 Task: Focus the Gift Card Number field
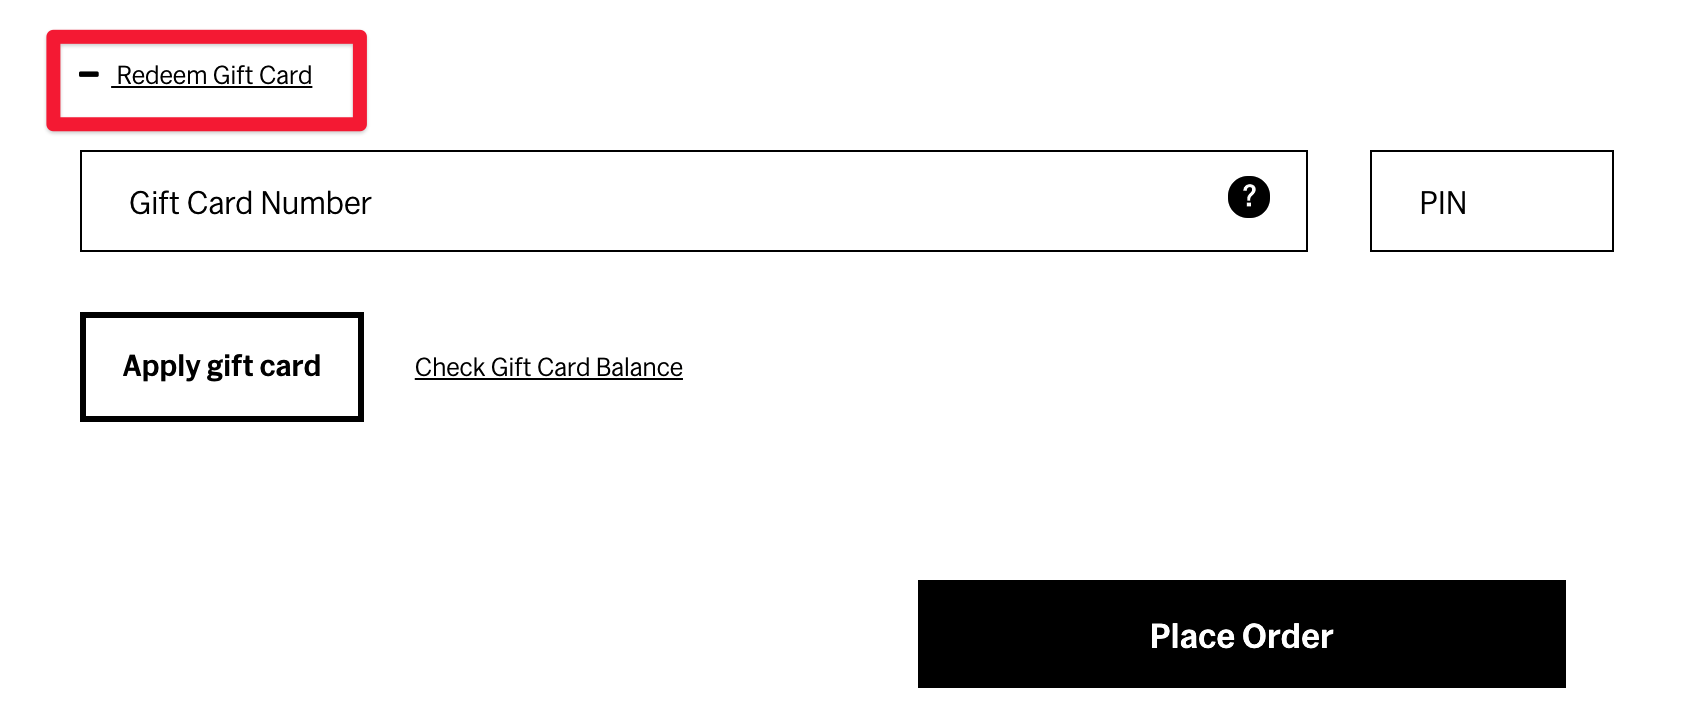coord(694,201)
